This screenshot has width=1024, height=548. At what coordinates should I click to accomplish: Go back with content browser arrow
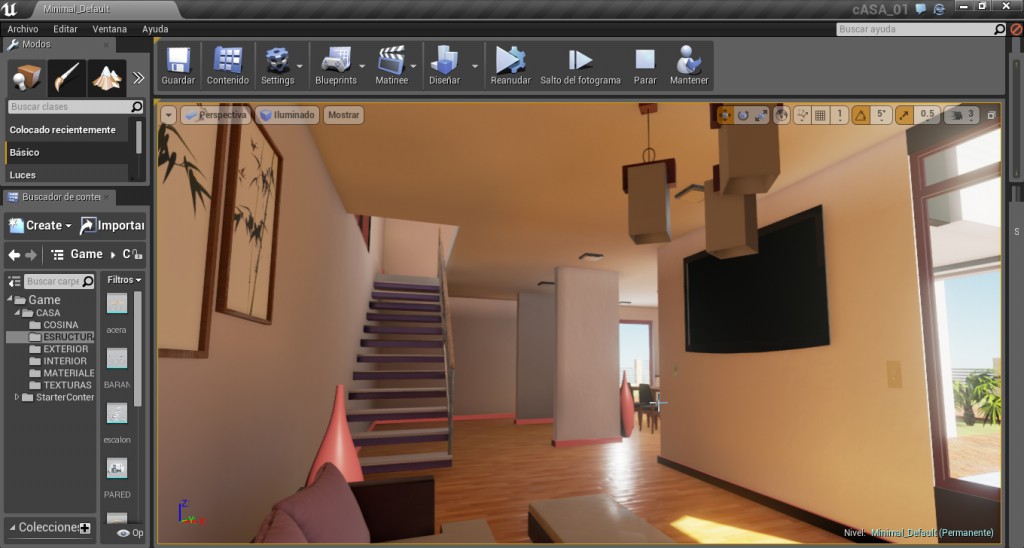point(14,255)
